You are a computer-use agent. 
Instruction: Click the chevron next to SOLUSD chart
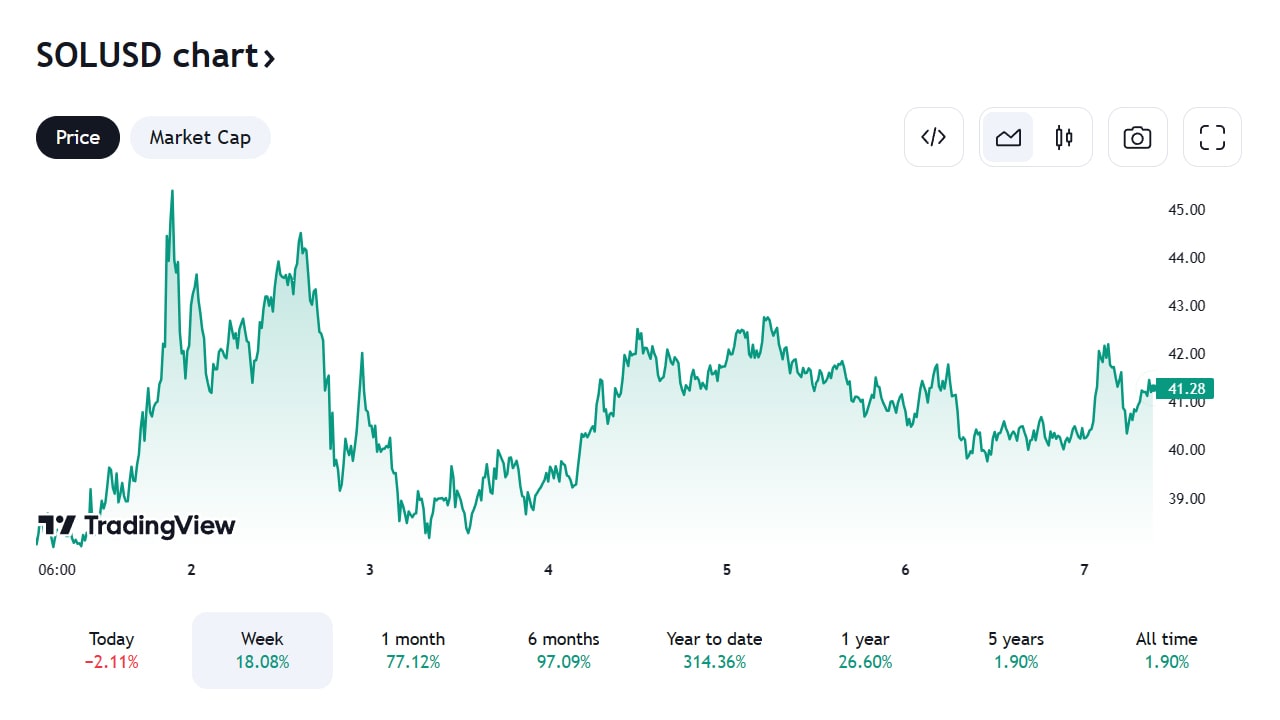click(268, 58)
